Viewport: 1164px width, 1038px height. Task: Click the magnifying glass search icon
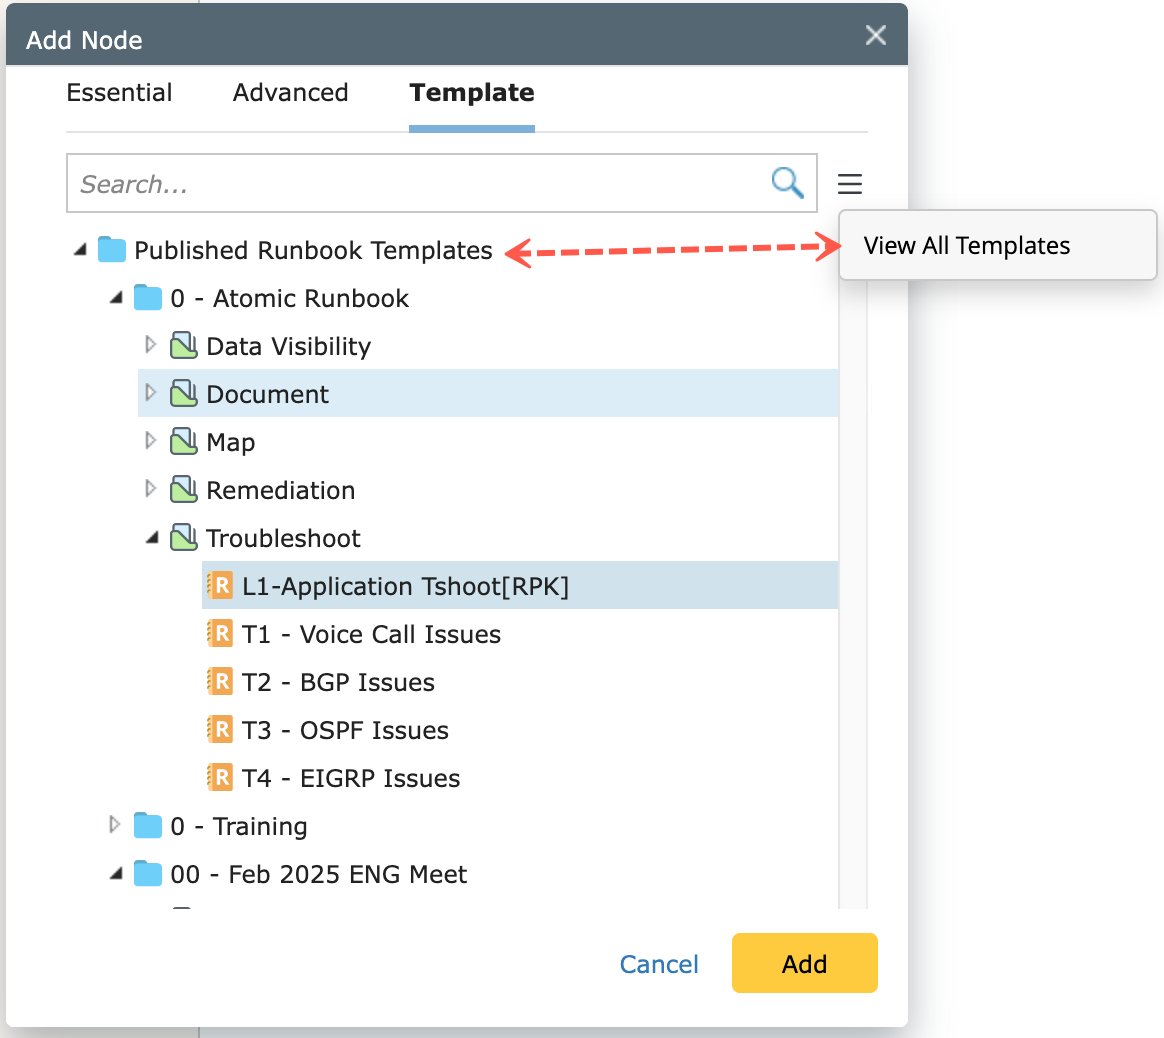pyautogui.click(x=787, y=183)
